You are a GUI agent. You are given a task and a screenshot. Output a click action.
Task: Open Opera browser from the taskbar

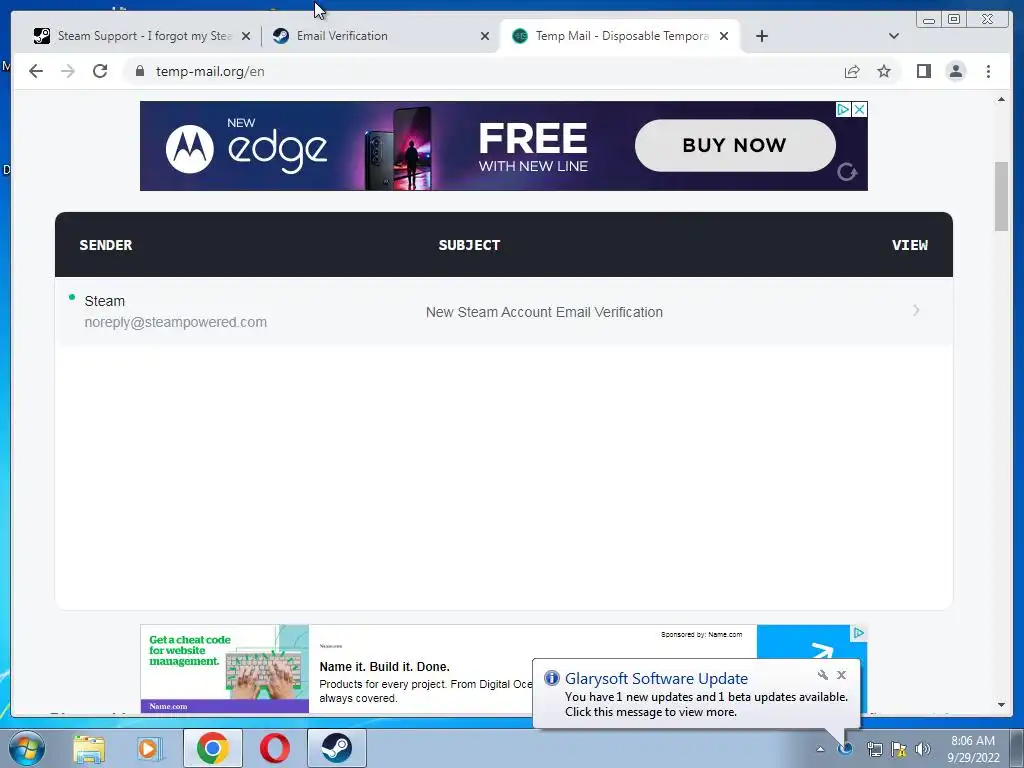click(274, 748)
